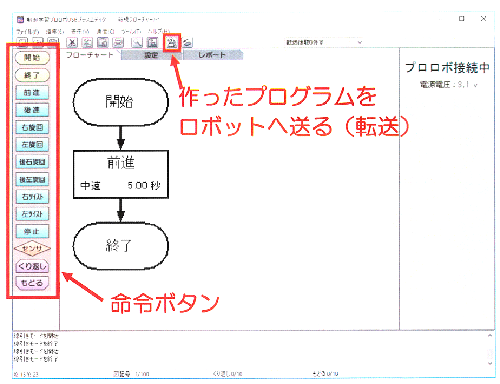Click the 終了 rounded command button

point(32,75)
